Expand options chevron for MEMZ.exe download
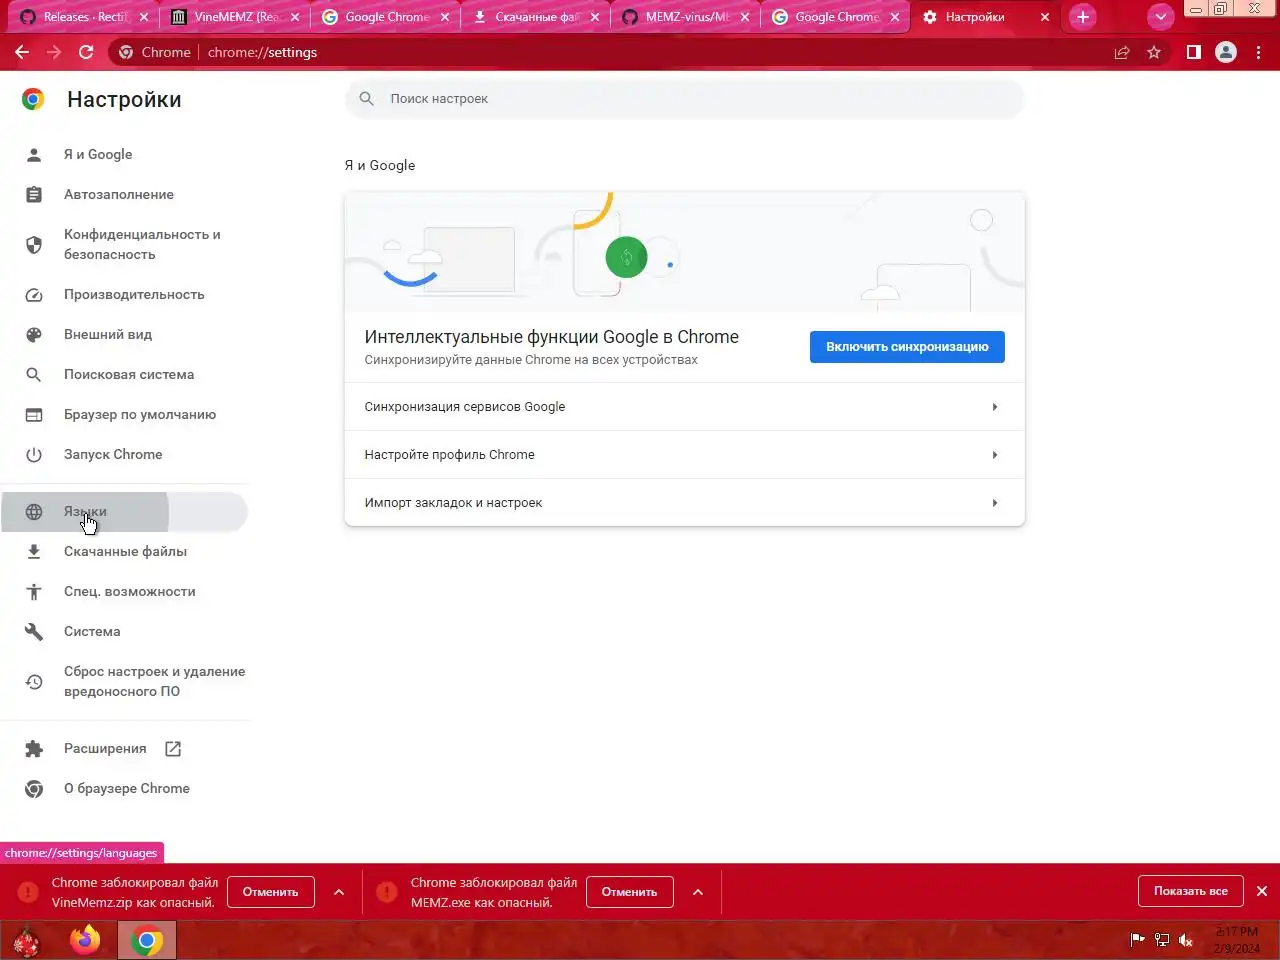The height and width of the screenshot is (960, 1280). point(698,892)
